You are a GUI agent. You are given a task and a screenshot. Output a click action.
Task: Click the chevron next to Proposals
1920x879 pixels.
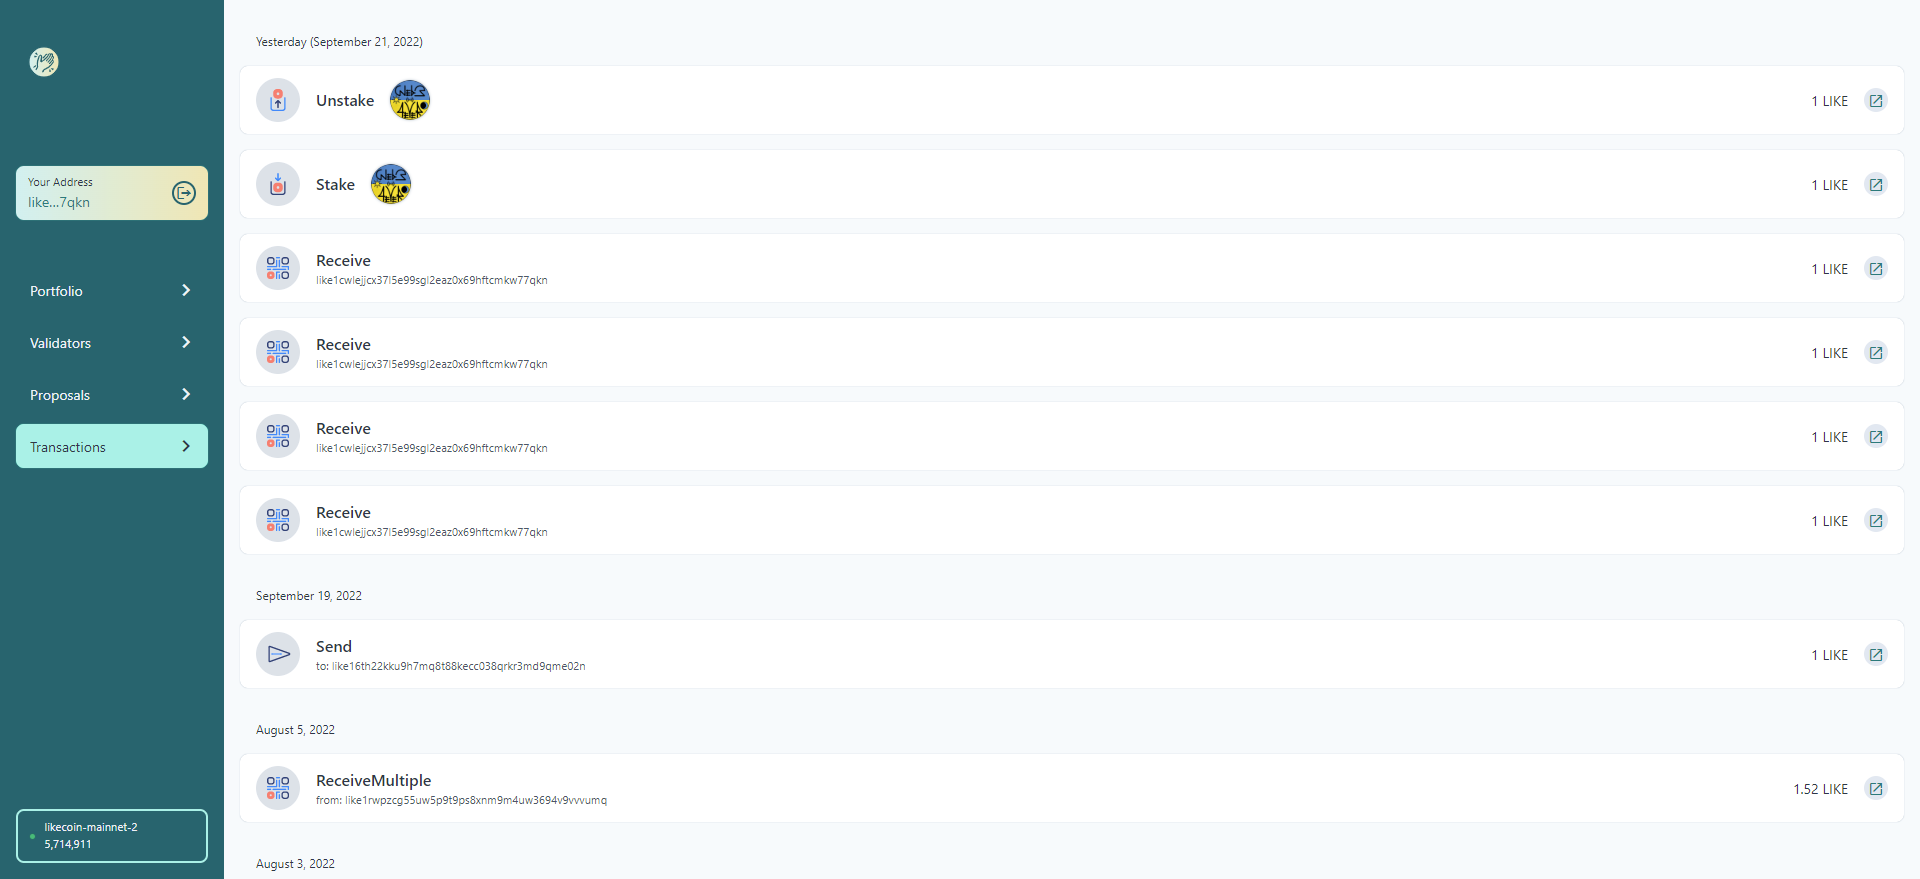tap(186, 394)
